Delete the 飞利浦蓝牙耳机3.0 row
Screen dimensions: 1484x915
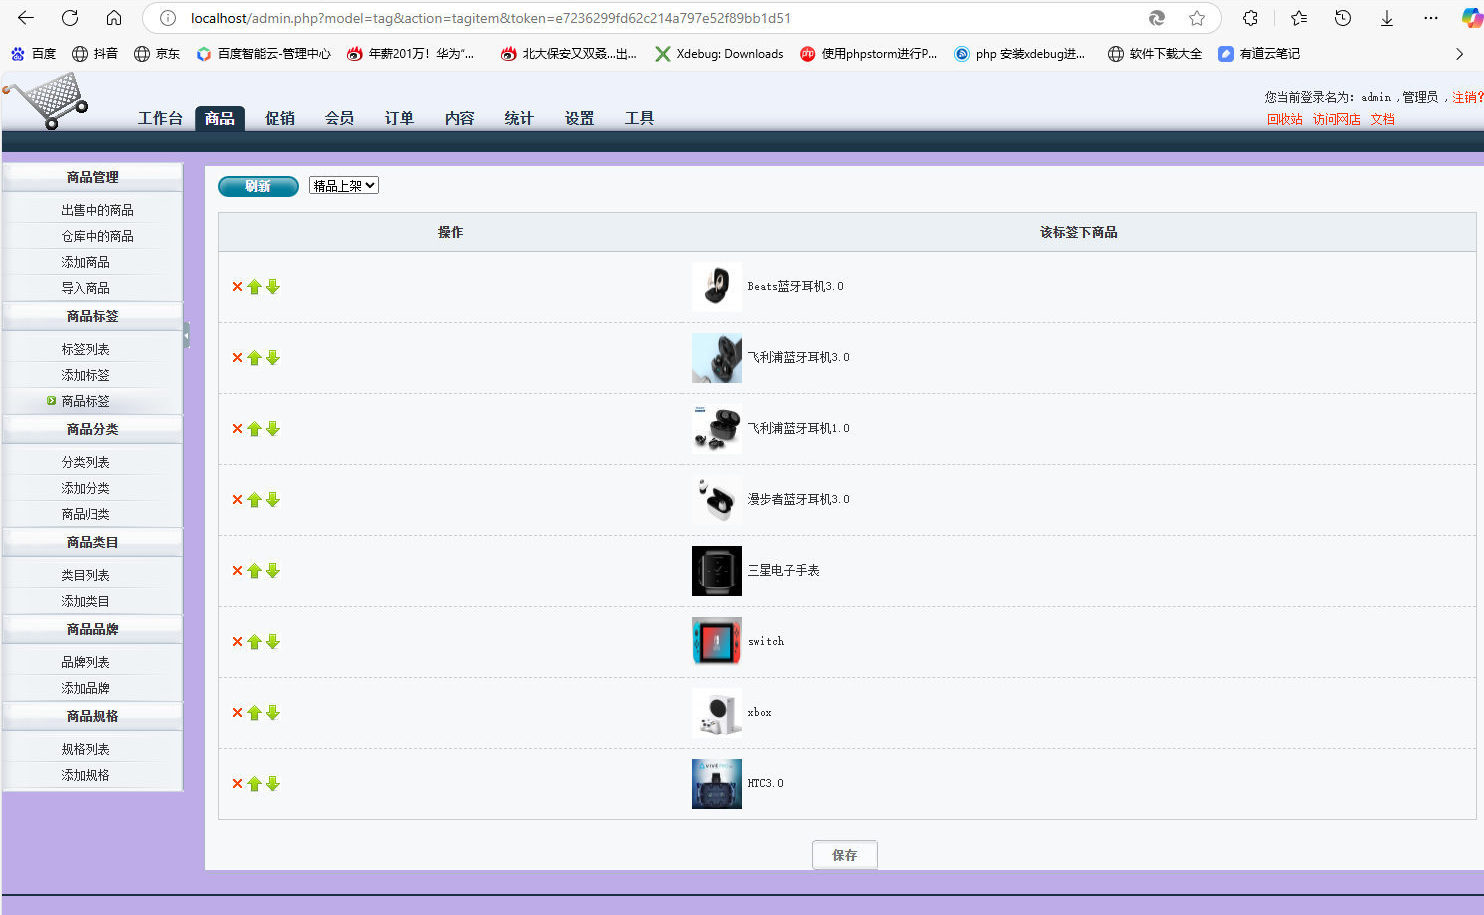[237, 358]
